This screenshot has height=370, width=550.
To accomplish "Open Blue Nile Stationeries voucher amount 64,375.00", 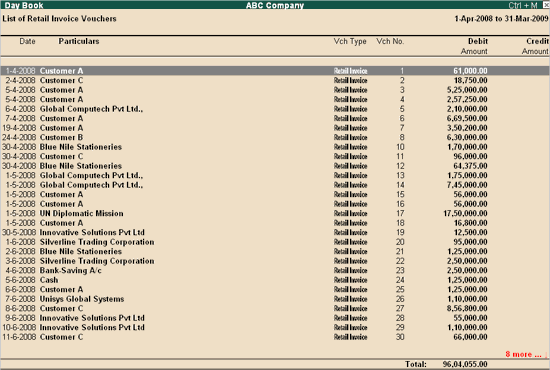I will (275, 166).
